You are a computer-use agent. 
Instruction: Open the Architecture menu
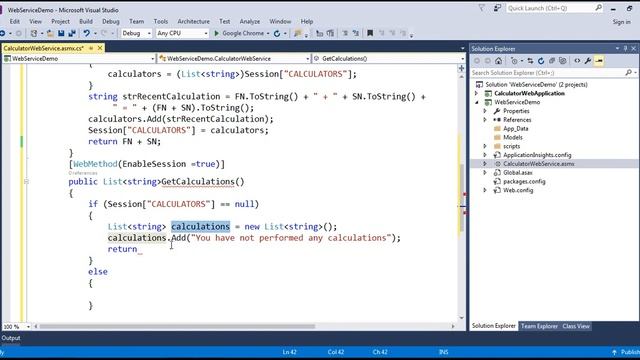[x=193, y=21]
